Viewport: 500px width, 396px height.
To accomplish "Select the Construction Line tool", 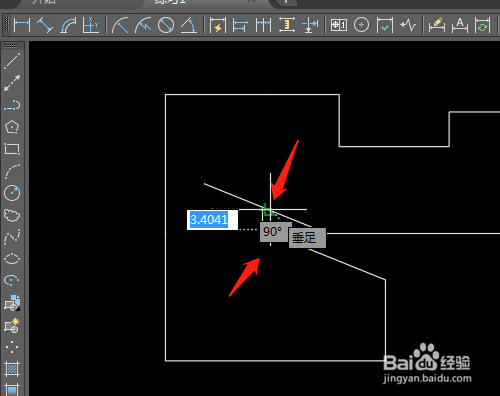I will [12, 83].
